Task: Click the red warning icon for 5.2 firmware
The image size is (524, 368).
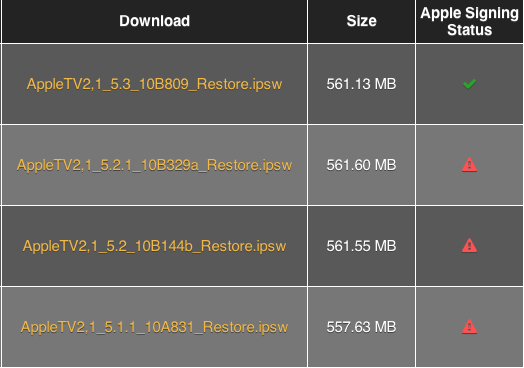Action: pyautogui.click(x=469, y=246)
